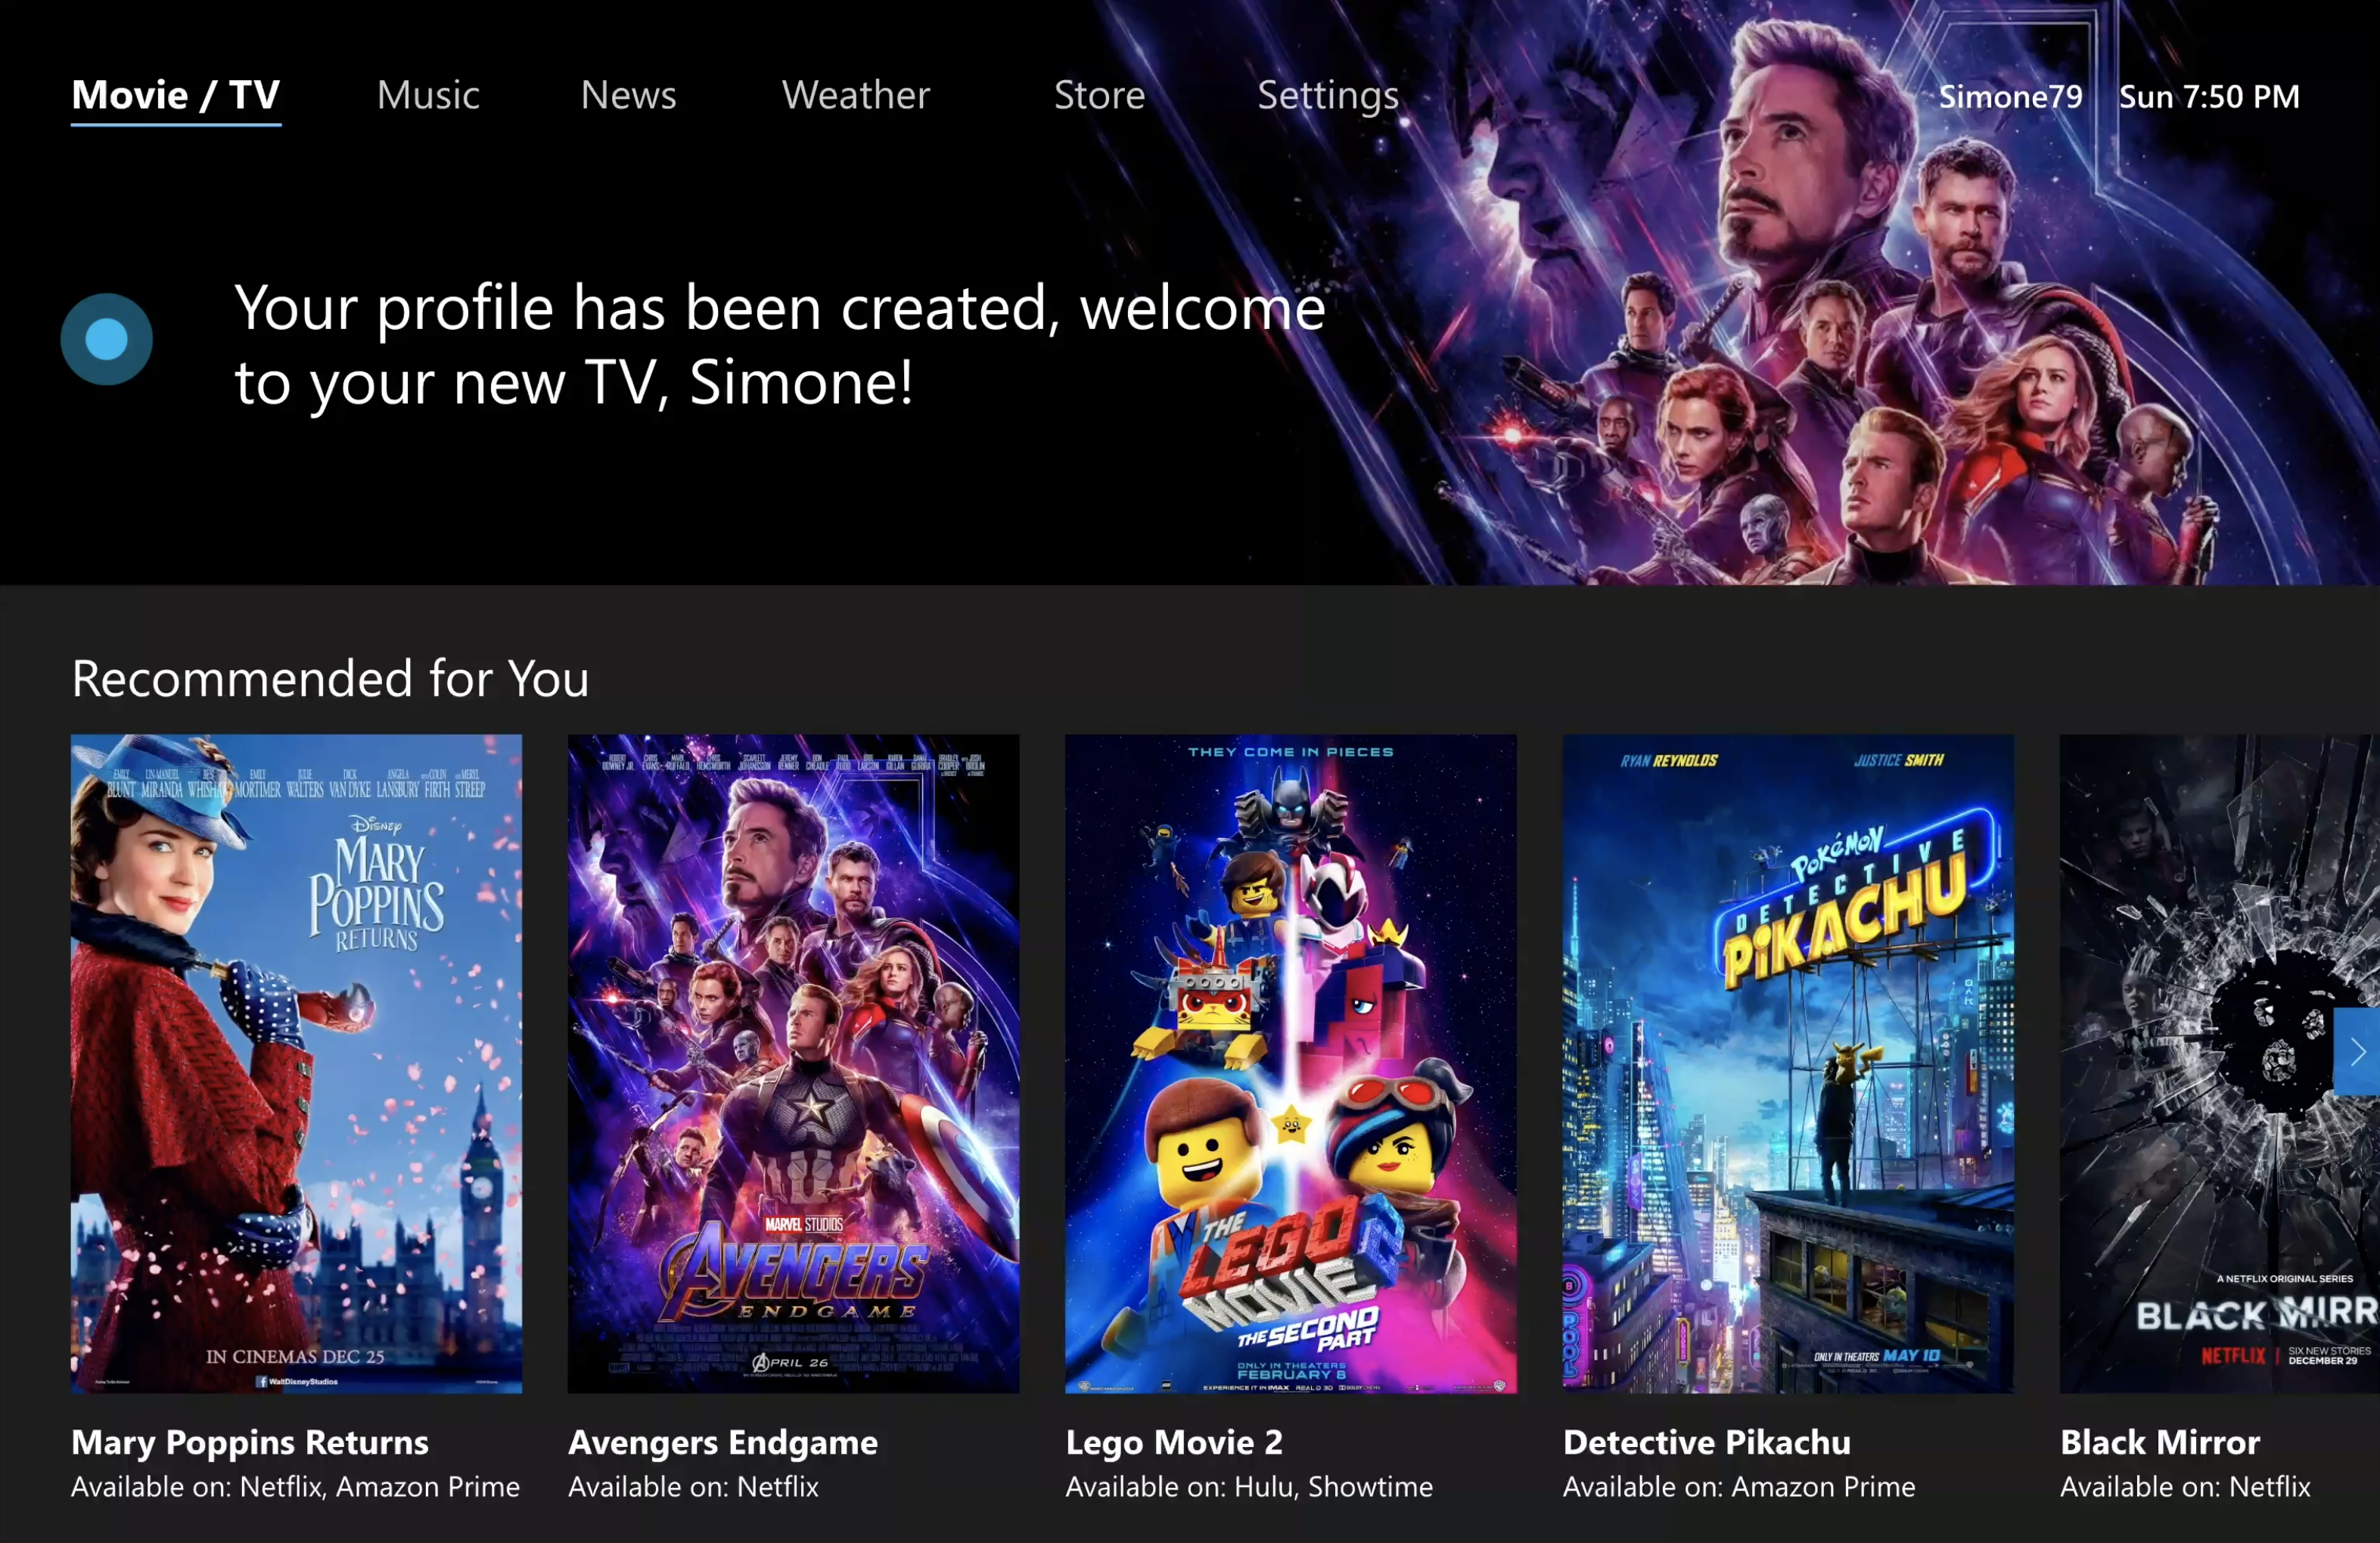
Task: Click 'Available on: Hulu, Showtime' text
Action: pyautogui.click(x=1249, y=1487)
